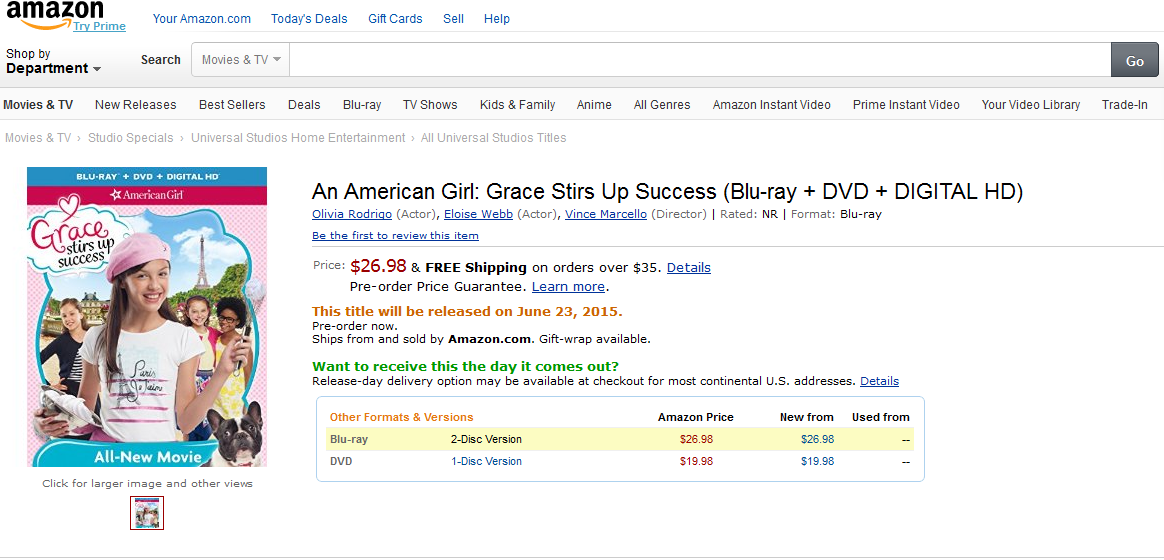Switch to the Blu-ray tab

coord(362,105)
